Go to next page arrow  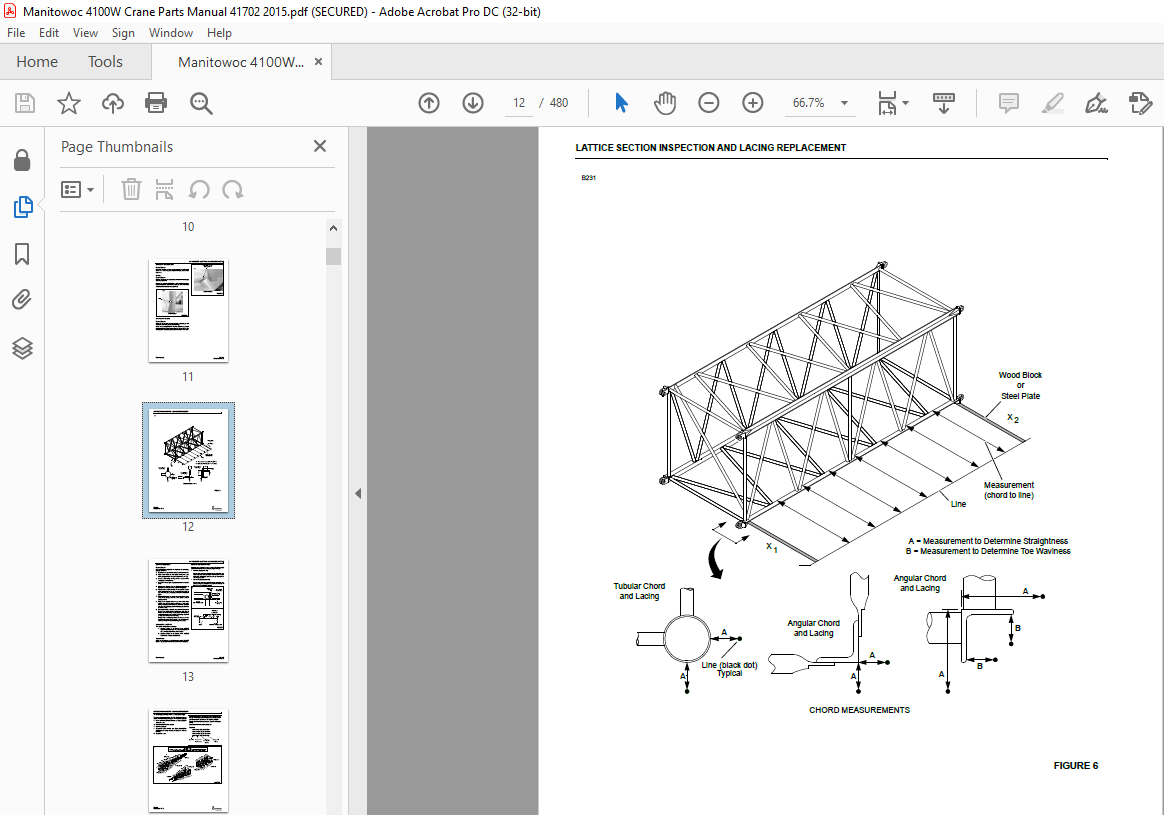click(x=473, y=102)
